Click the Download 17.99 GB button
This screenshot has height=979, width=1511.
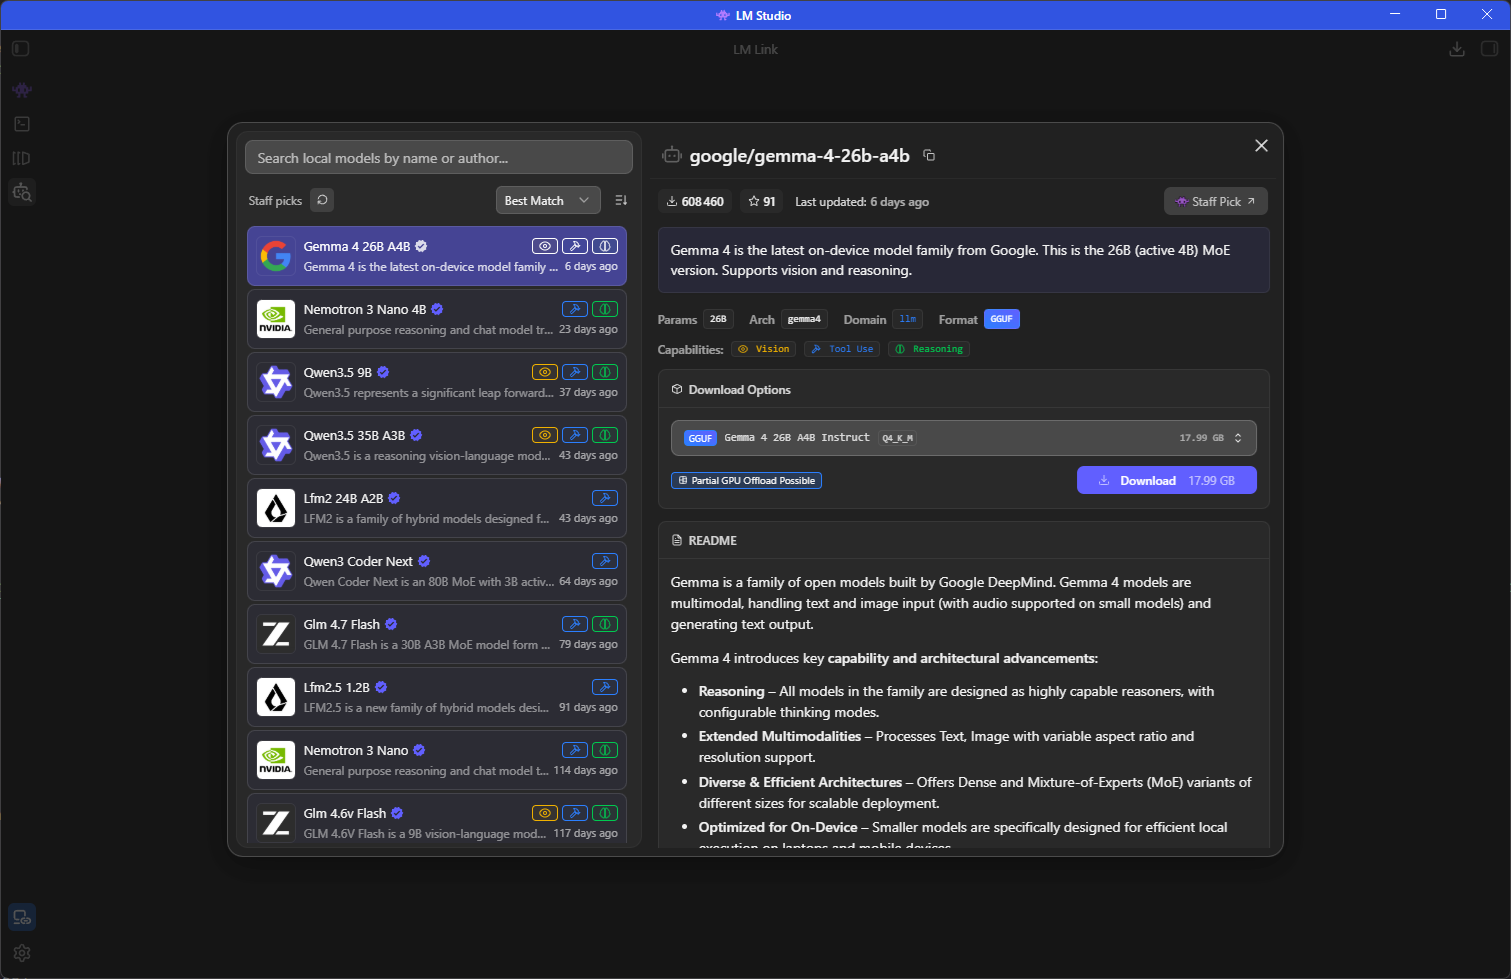(x=1167, y=480)
